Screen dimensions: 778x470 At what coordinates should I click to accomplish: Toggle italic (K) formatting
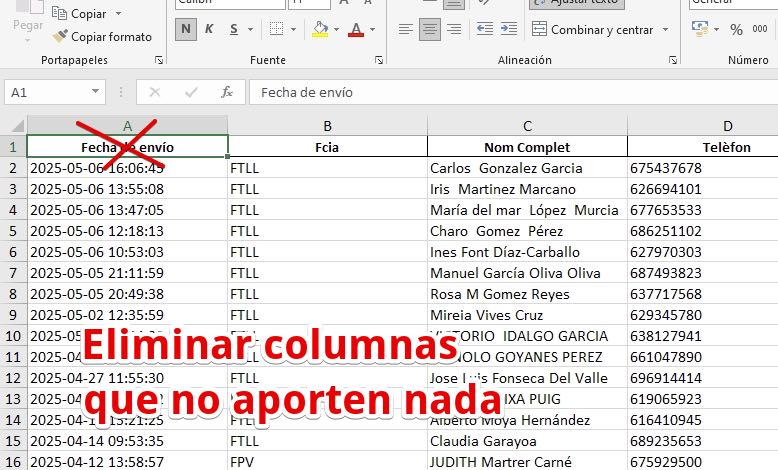(x=209, y=29)
